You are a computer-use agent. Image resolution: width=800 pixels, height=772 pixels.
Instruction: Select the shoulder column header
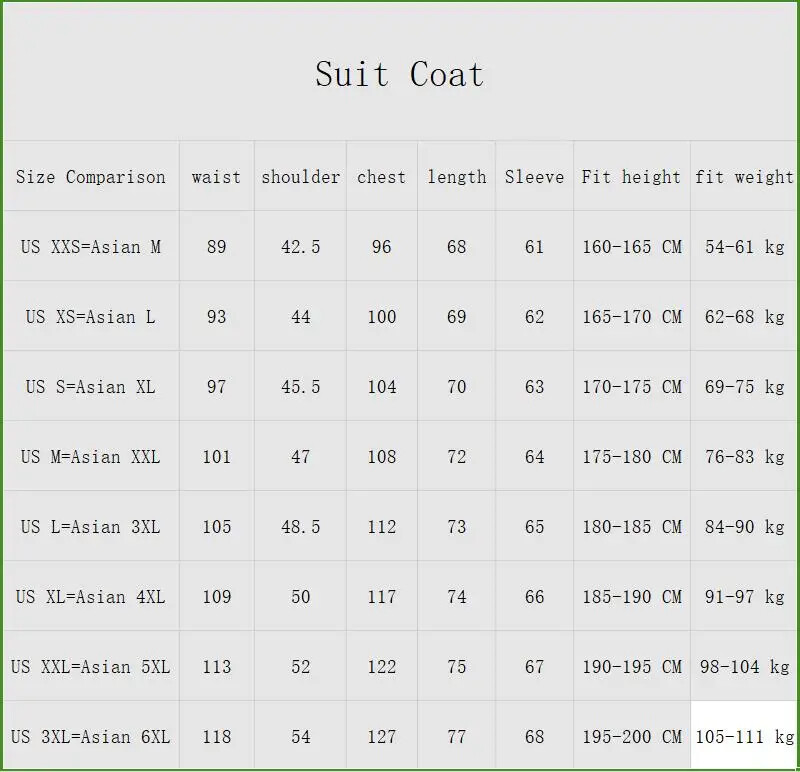click(300, 177)
